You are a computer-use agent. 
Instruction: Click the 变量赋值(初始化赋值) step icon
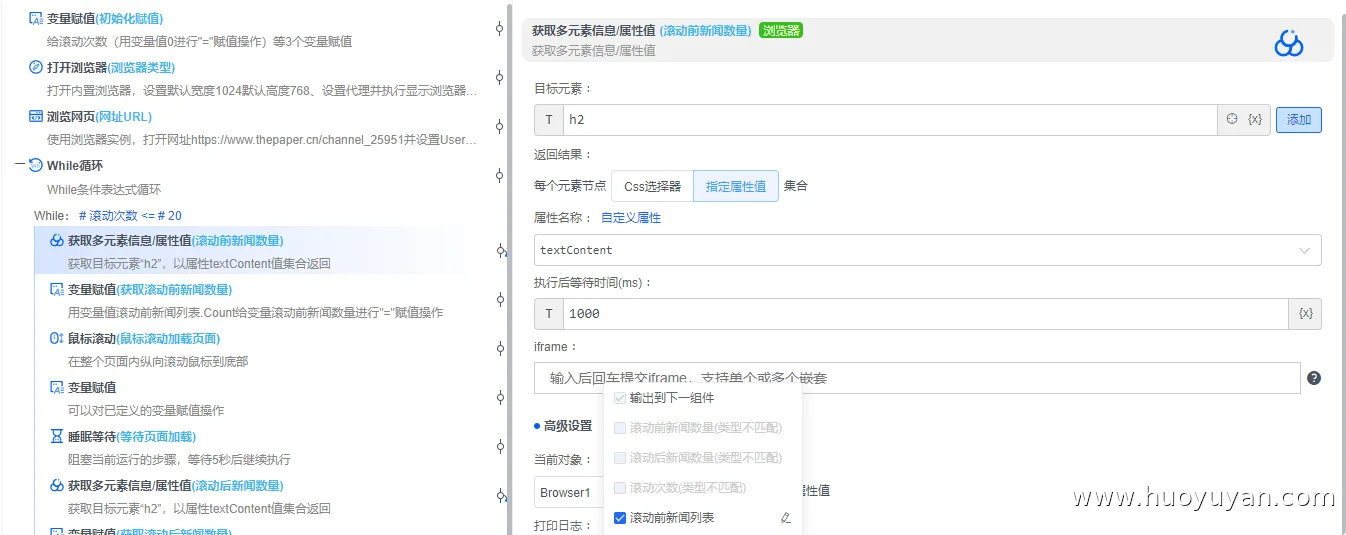[36, 18]
